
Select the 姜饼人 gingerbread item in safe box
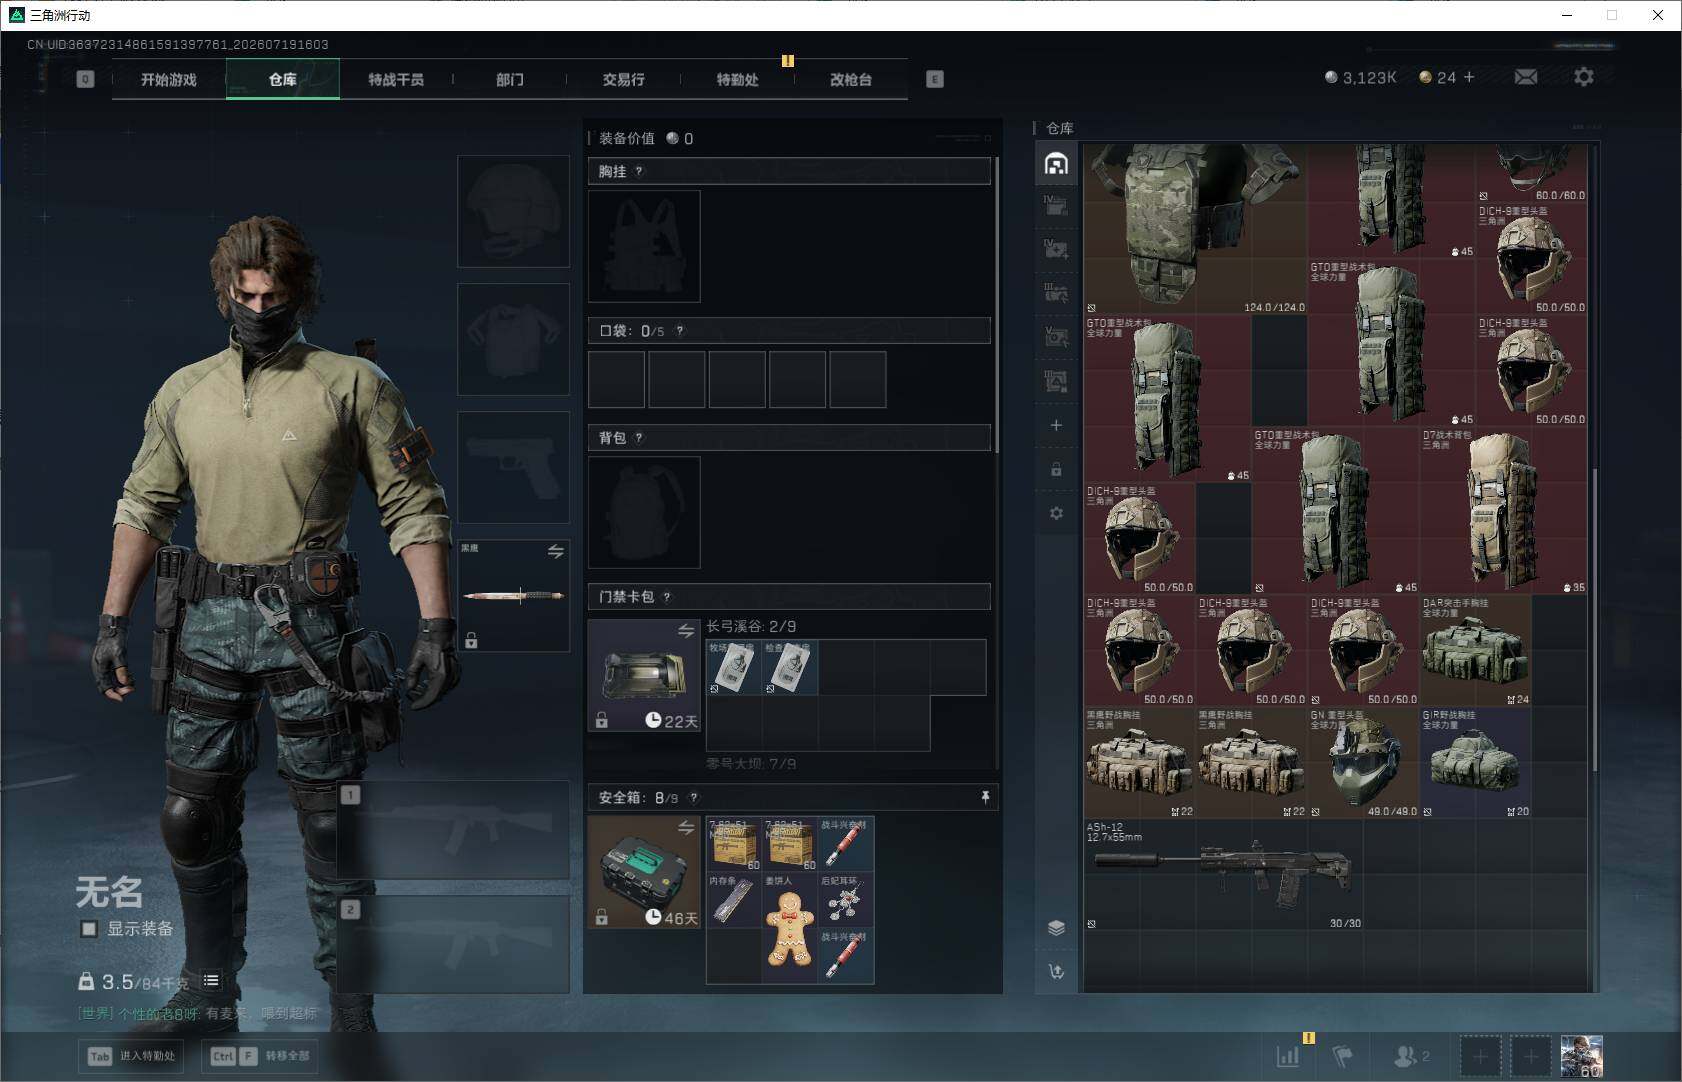click(x=790, y=928)
